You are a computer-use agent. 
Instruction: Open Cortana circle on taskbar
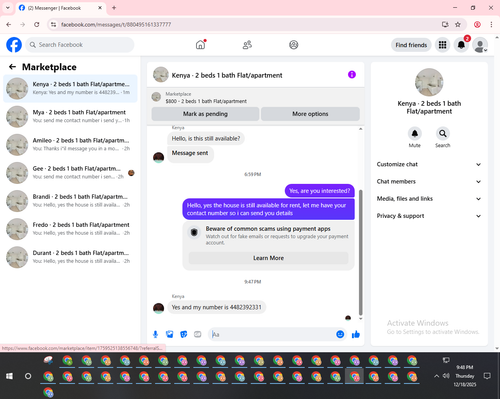tap(28, 376)
